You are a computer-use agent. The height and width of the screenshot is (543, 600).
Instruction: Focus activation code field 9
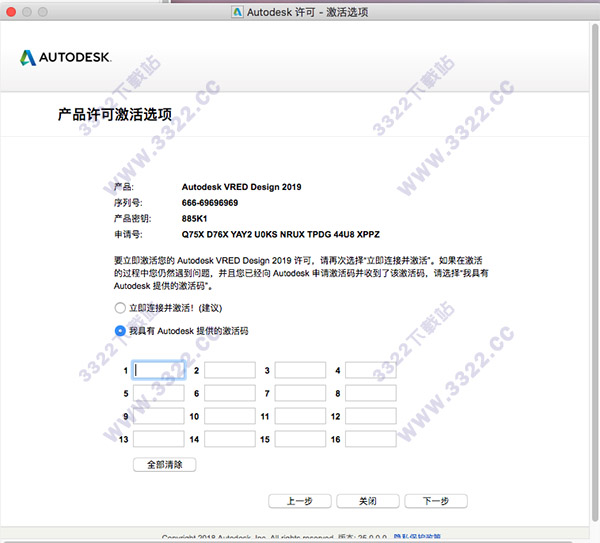[x=159, y=416]
